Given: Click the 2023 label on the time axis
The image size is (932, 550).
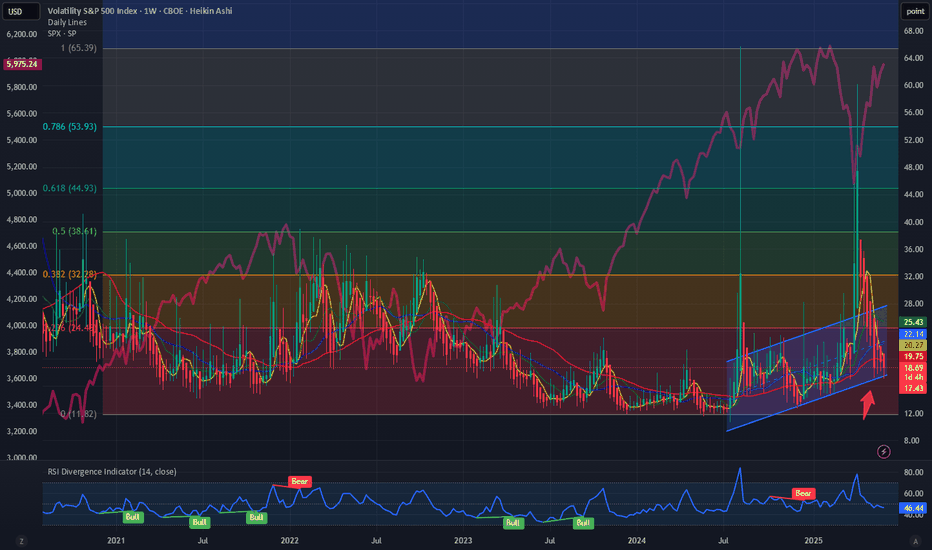Looking at the screenshot, I should click(x=463, y=540).
